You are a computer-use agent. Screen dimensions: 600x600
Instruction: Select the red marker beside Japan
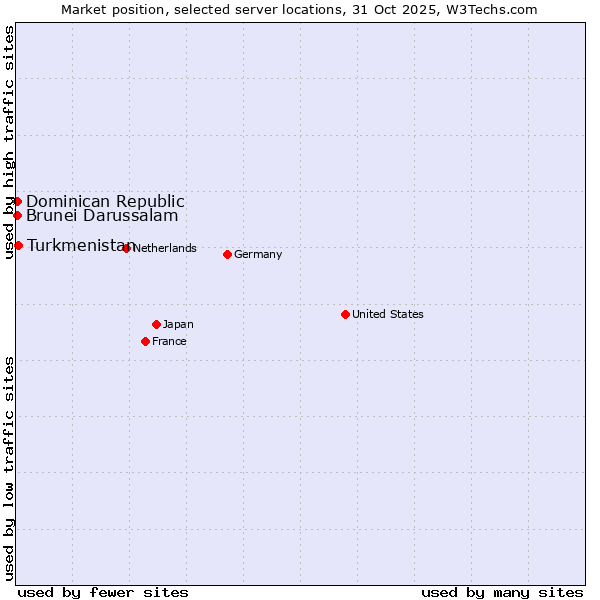pyautogui.click(x=156, y=324)
